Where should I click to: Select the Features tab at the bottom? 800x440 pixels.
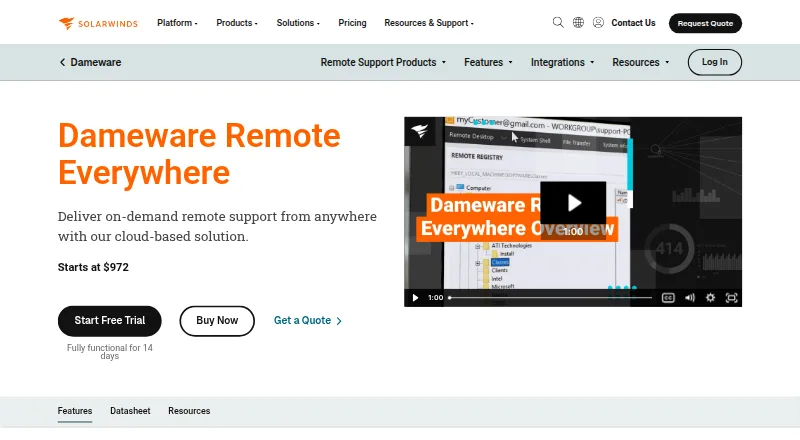[x=74, y=411]
